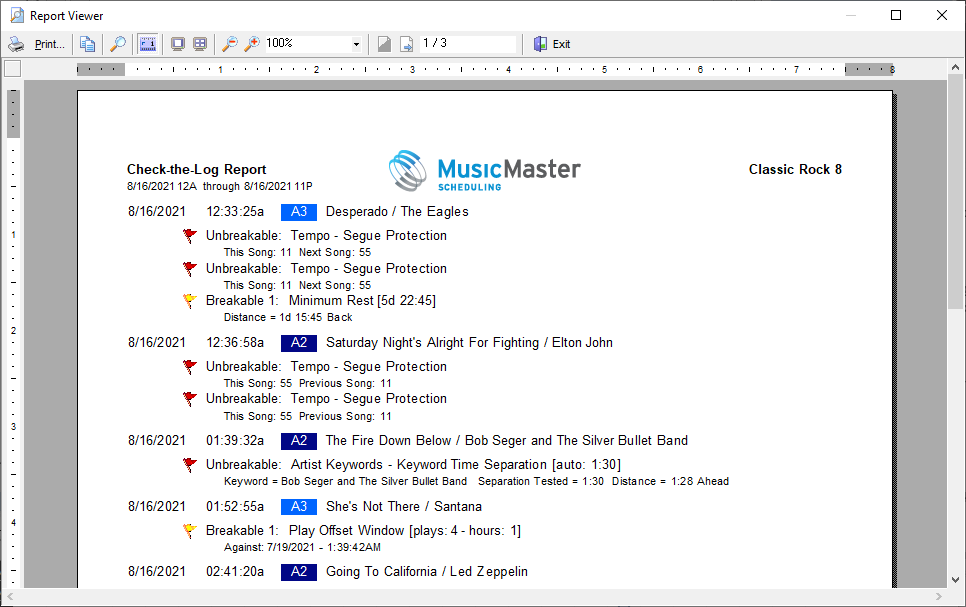Select time '02:41:20a' text
The width and height of the screenshot is (966, 607).
235,572
